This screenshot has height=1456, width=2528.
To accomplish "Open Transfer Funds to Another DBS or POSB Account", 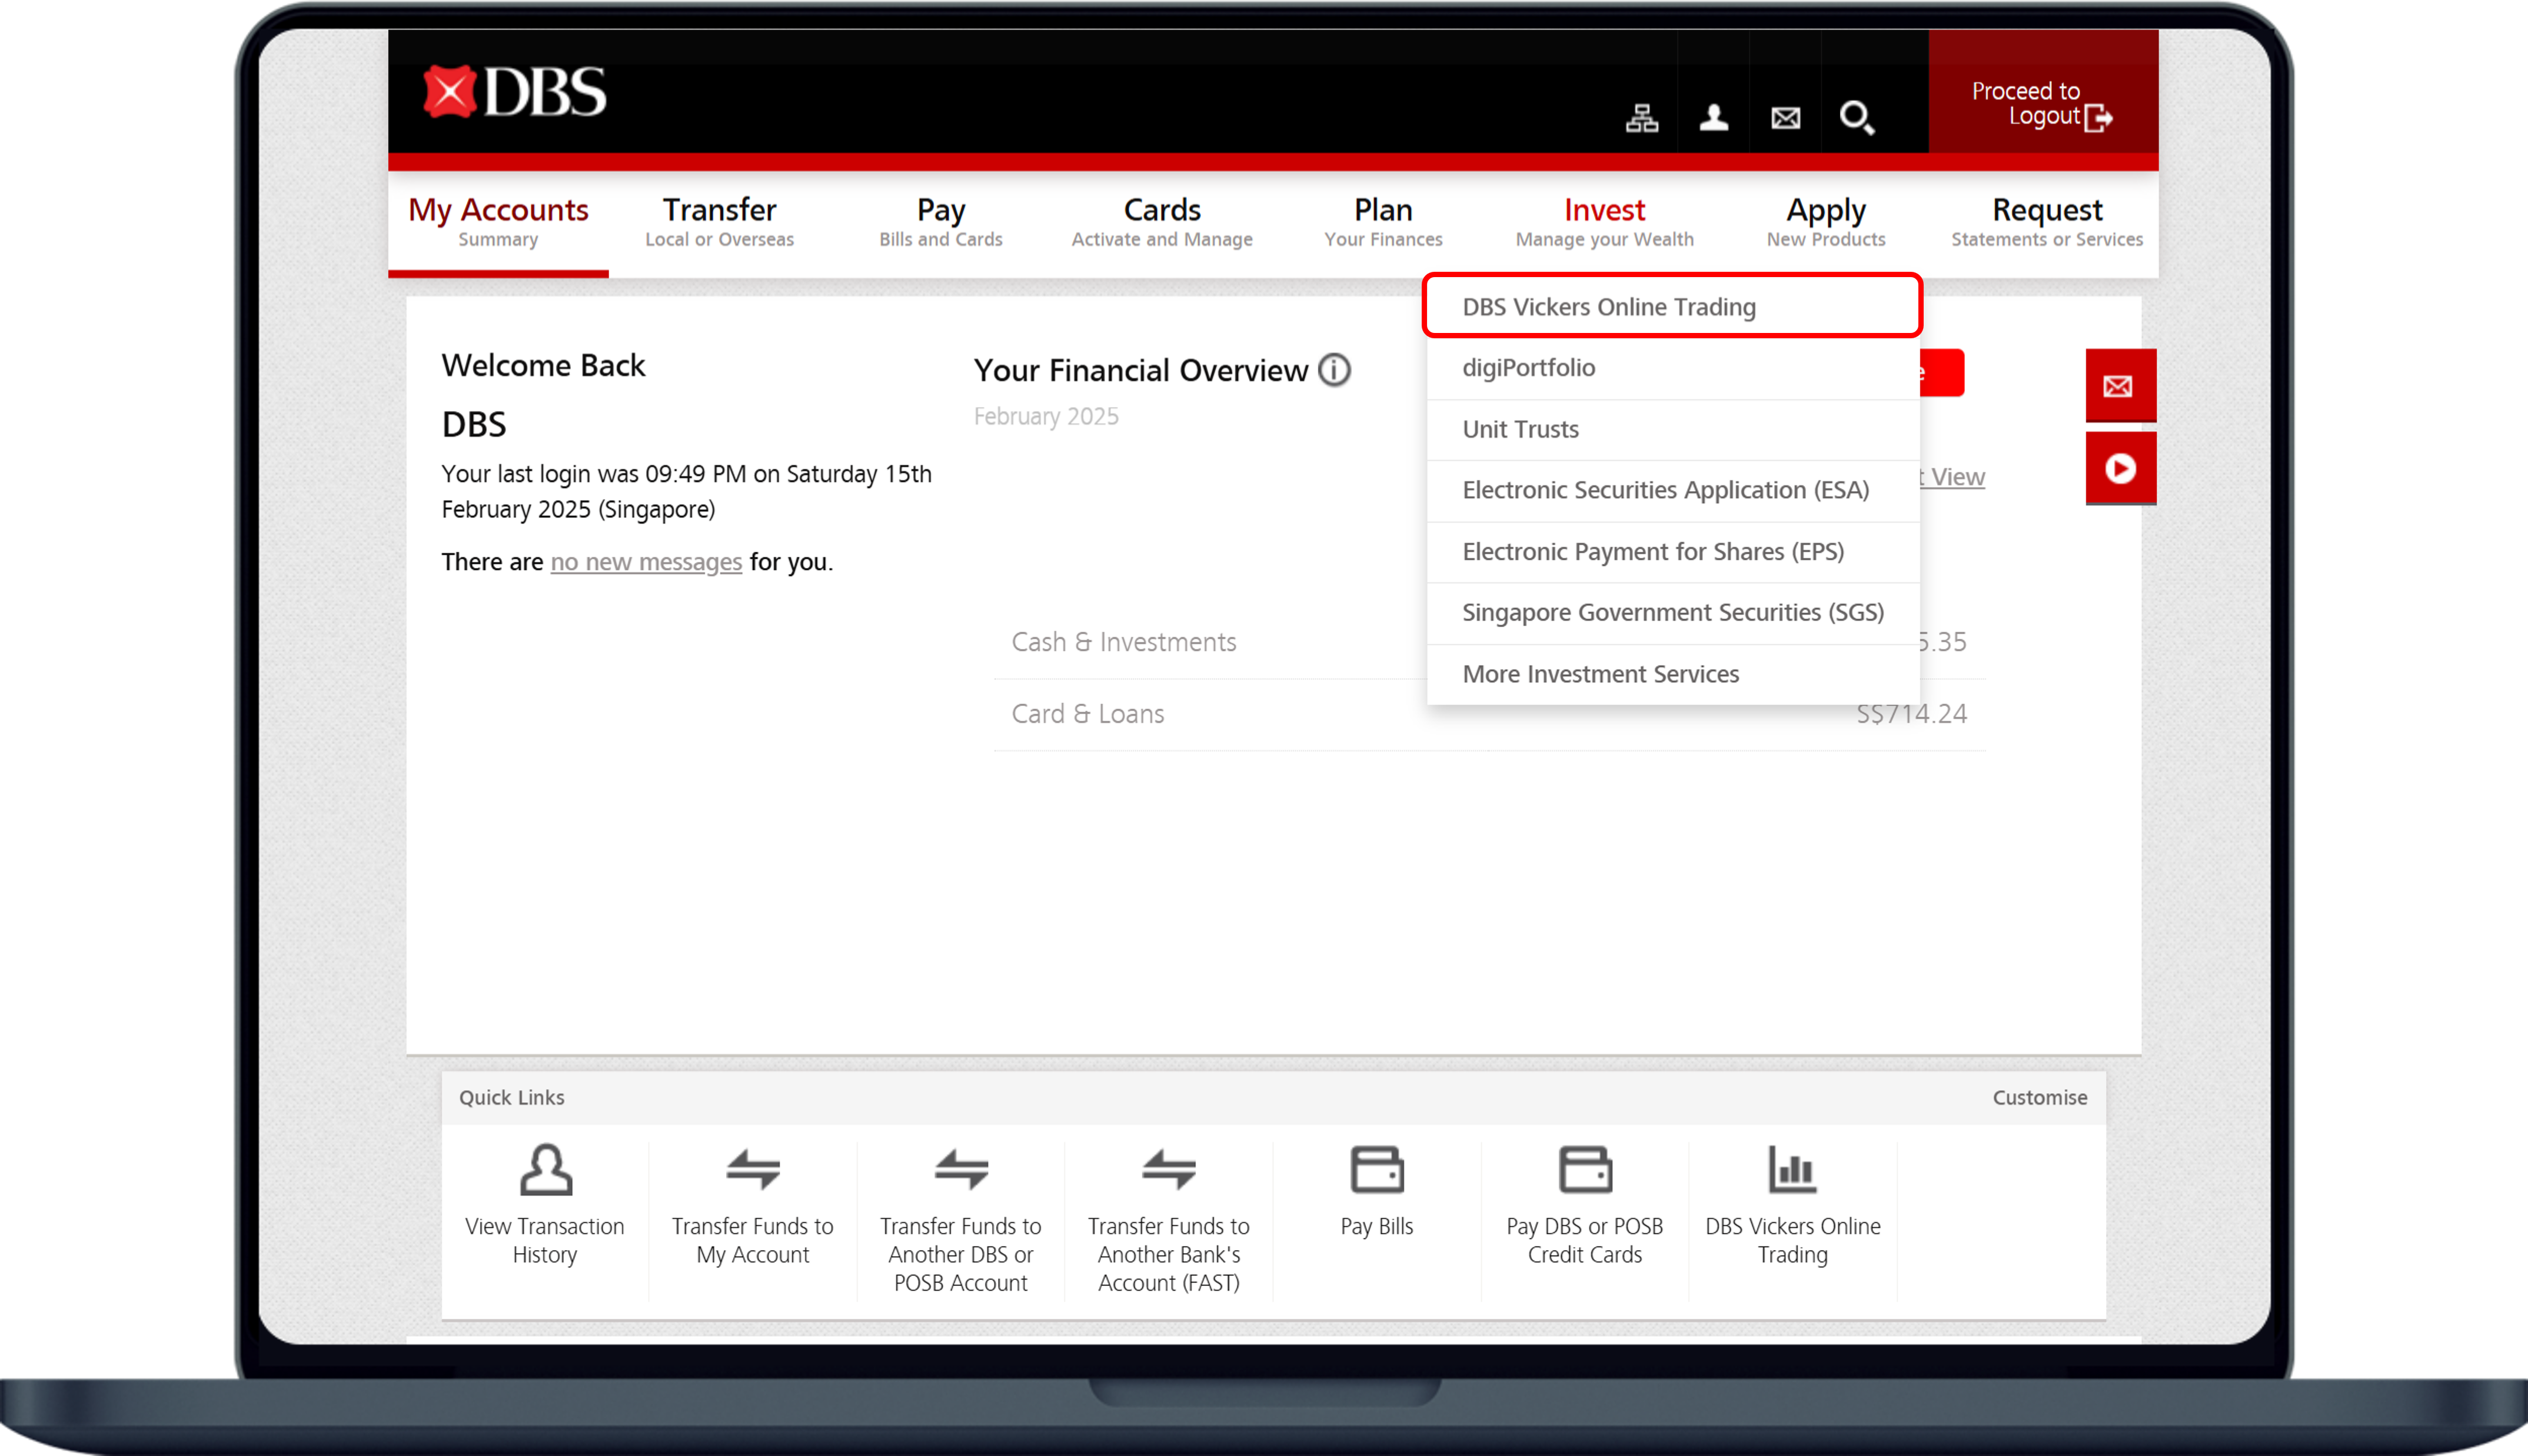I will tap(961, 1220).
